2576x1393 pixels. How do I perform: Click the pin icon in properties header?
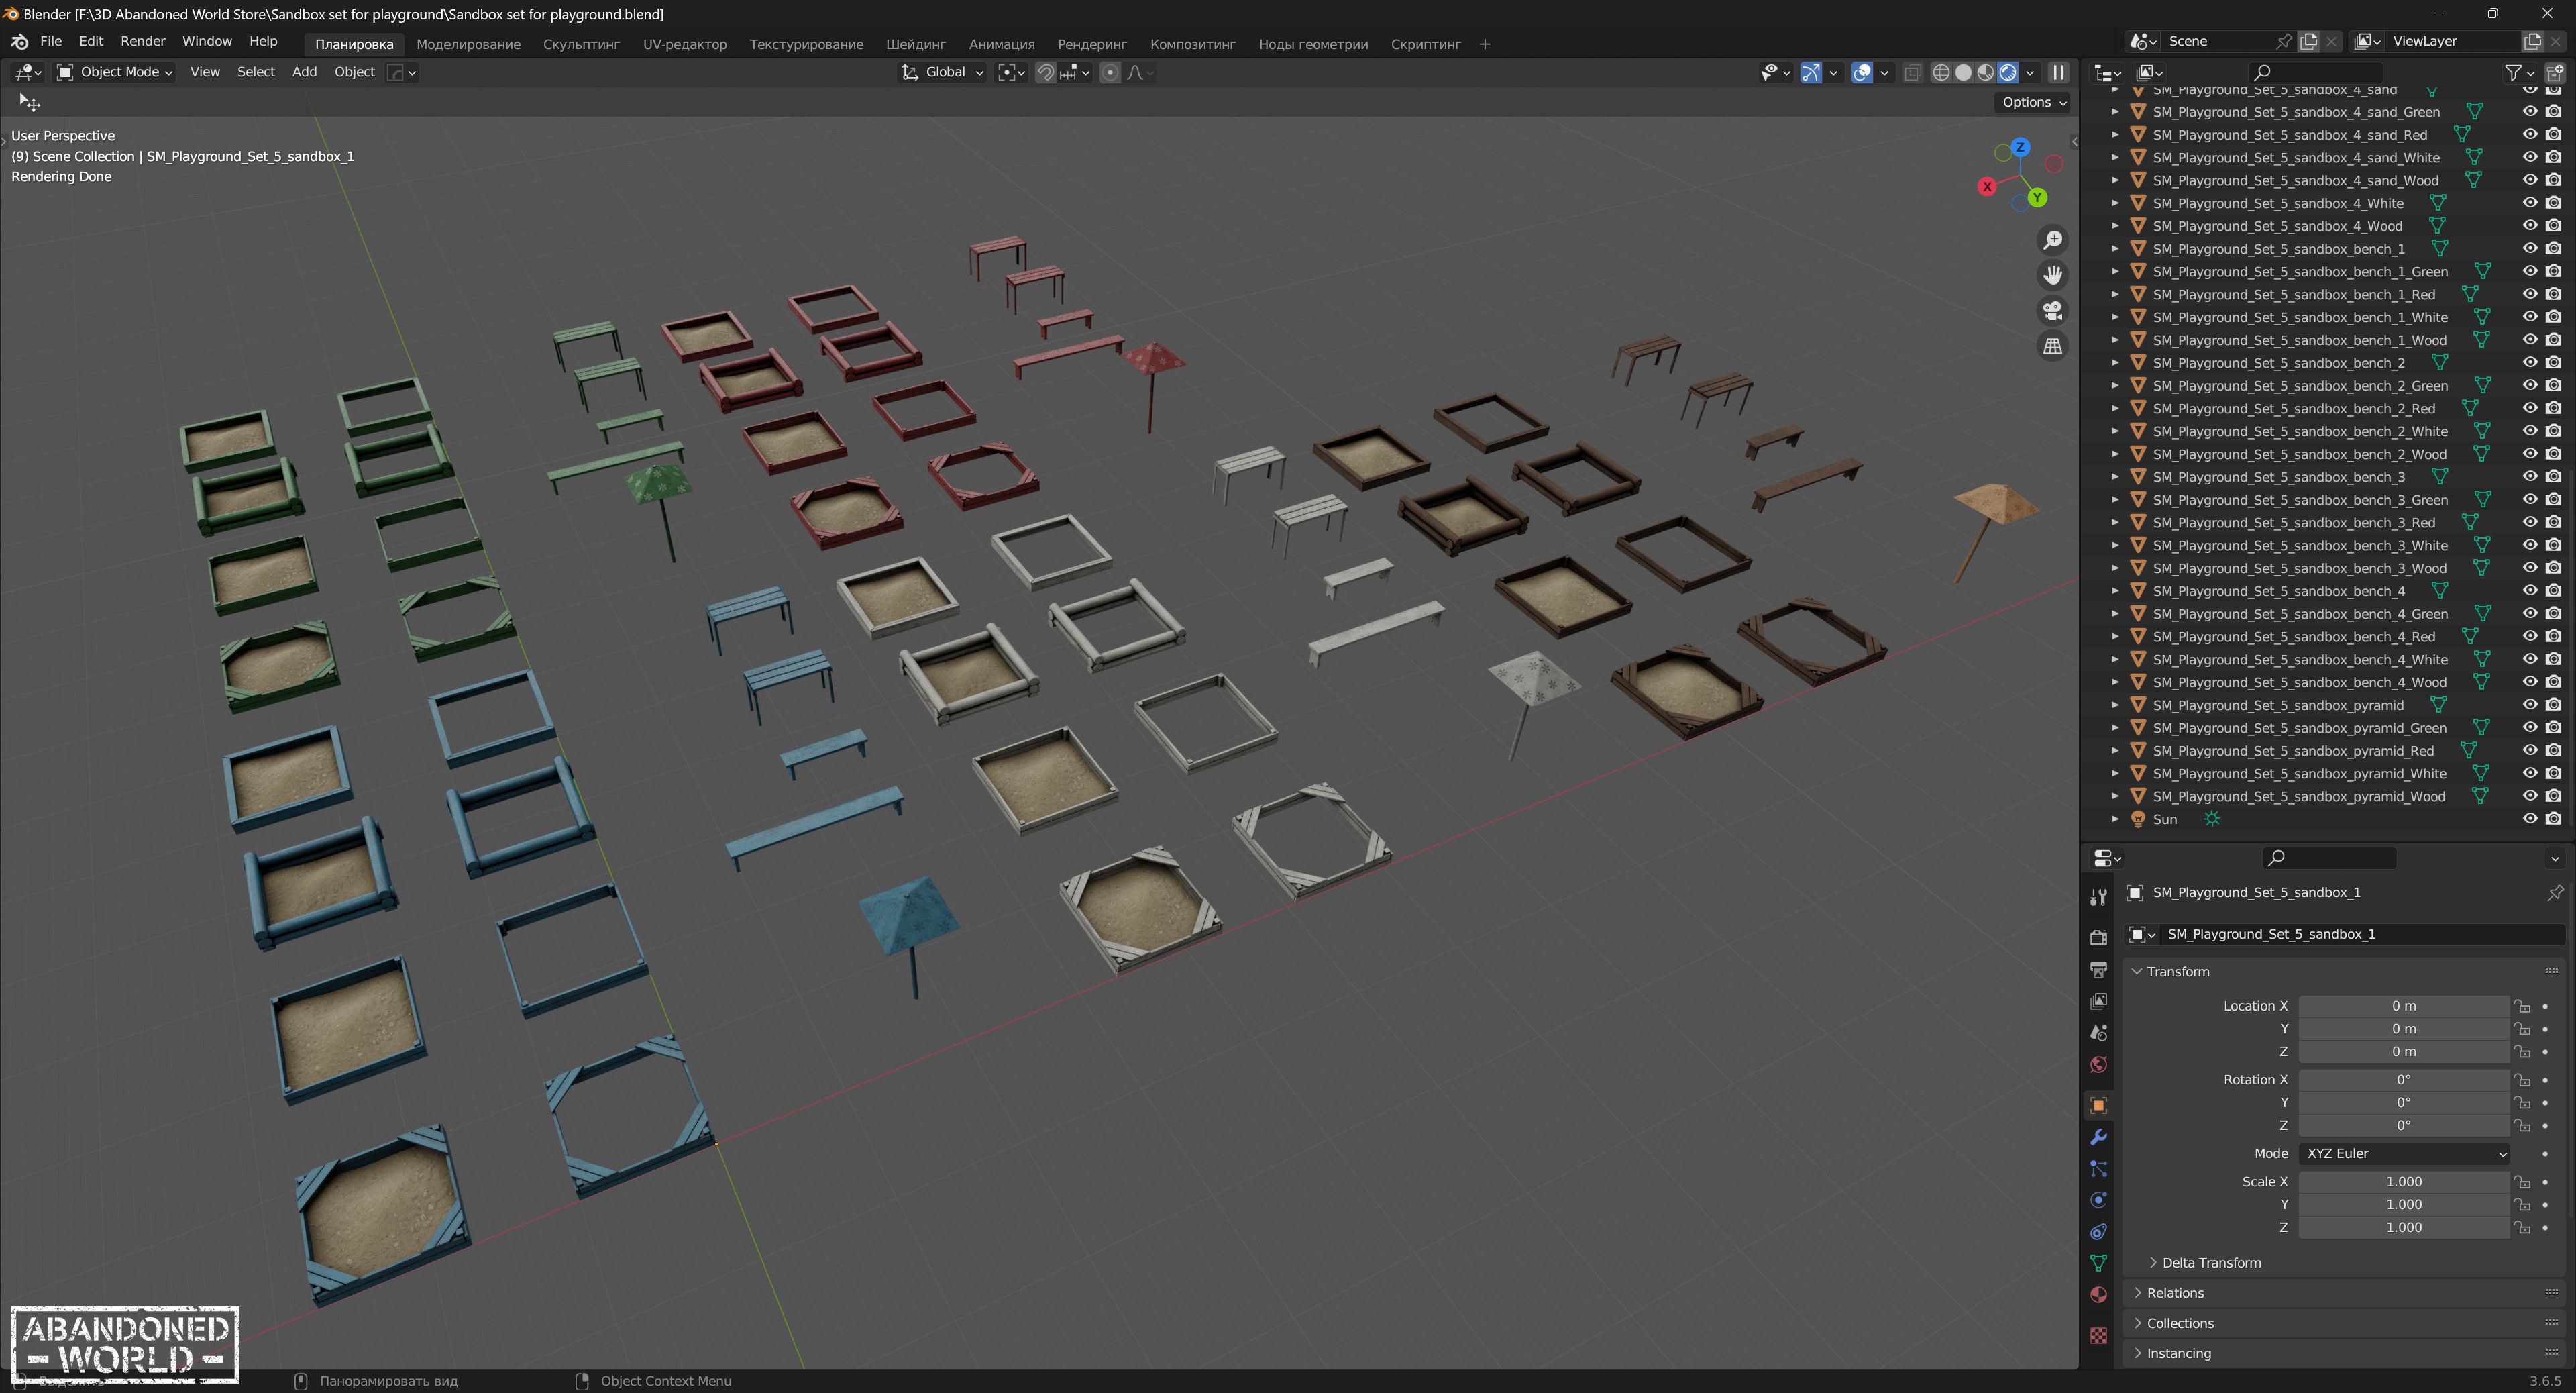click(2555, 892)
